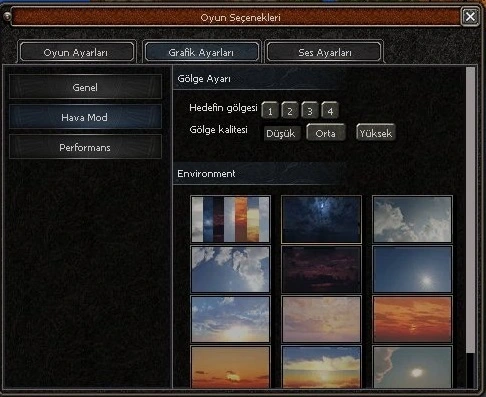Close the Oyun Seçenekleri window
486x397 pixels.
click(x=470, y=16)
